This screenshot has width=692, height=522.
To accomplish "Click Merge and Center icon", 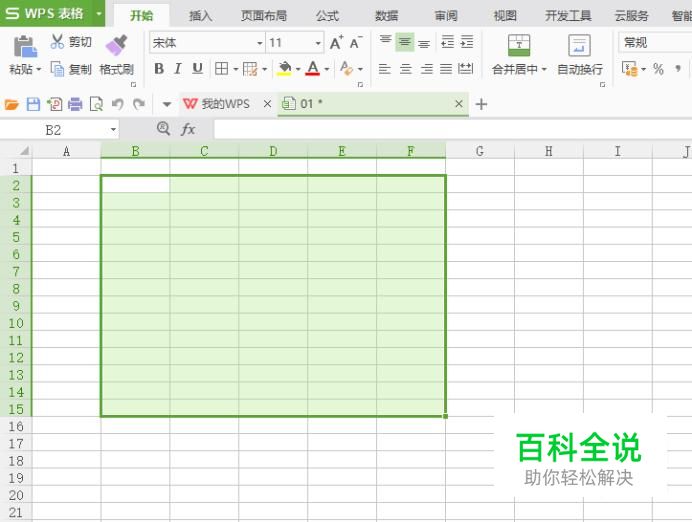I will (519, 45).
